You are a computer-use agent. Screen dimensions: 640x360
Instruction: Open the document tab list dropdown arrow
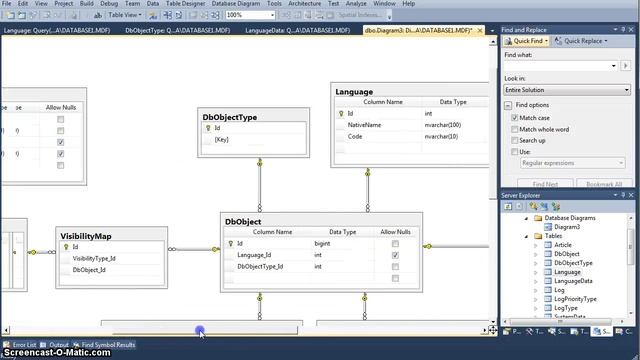pos(492,31)
